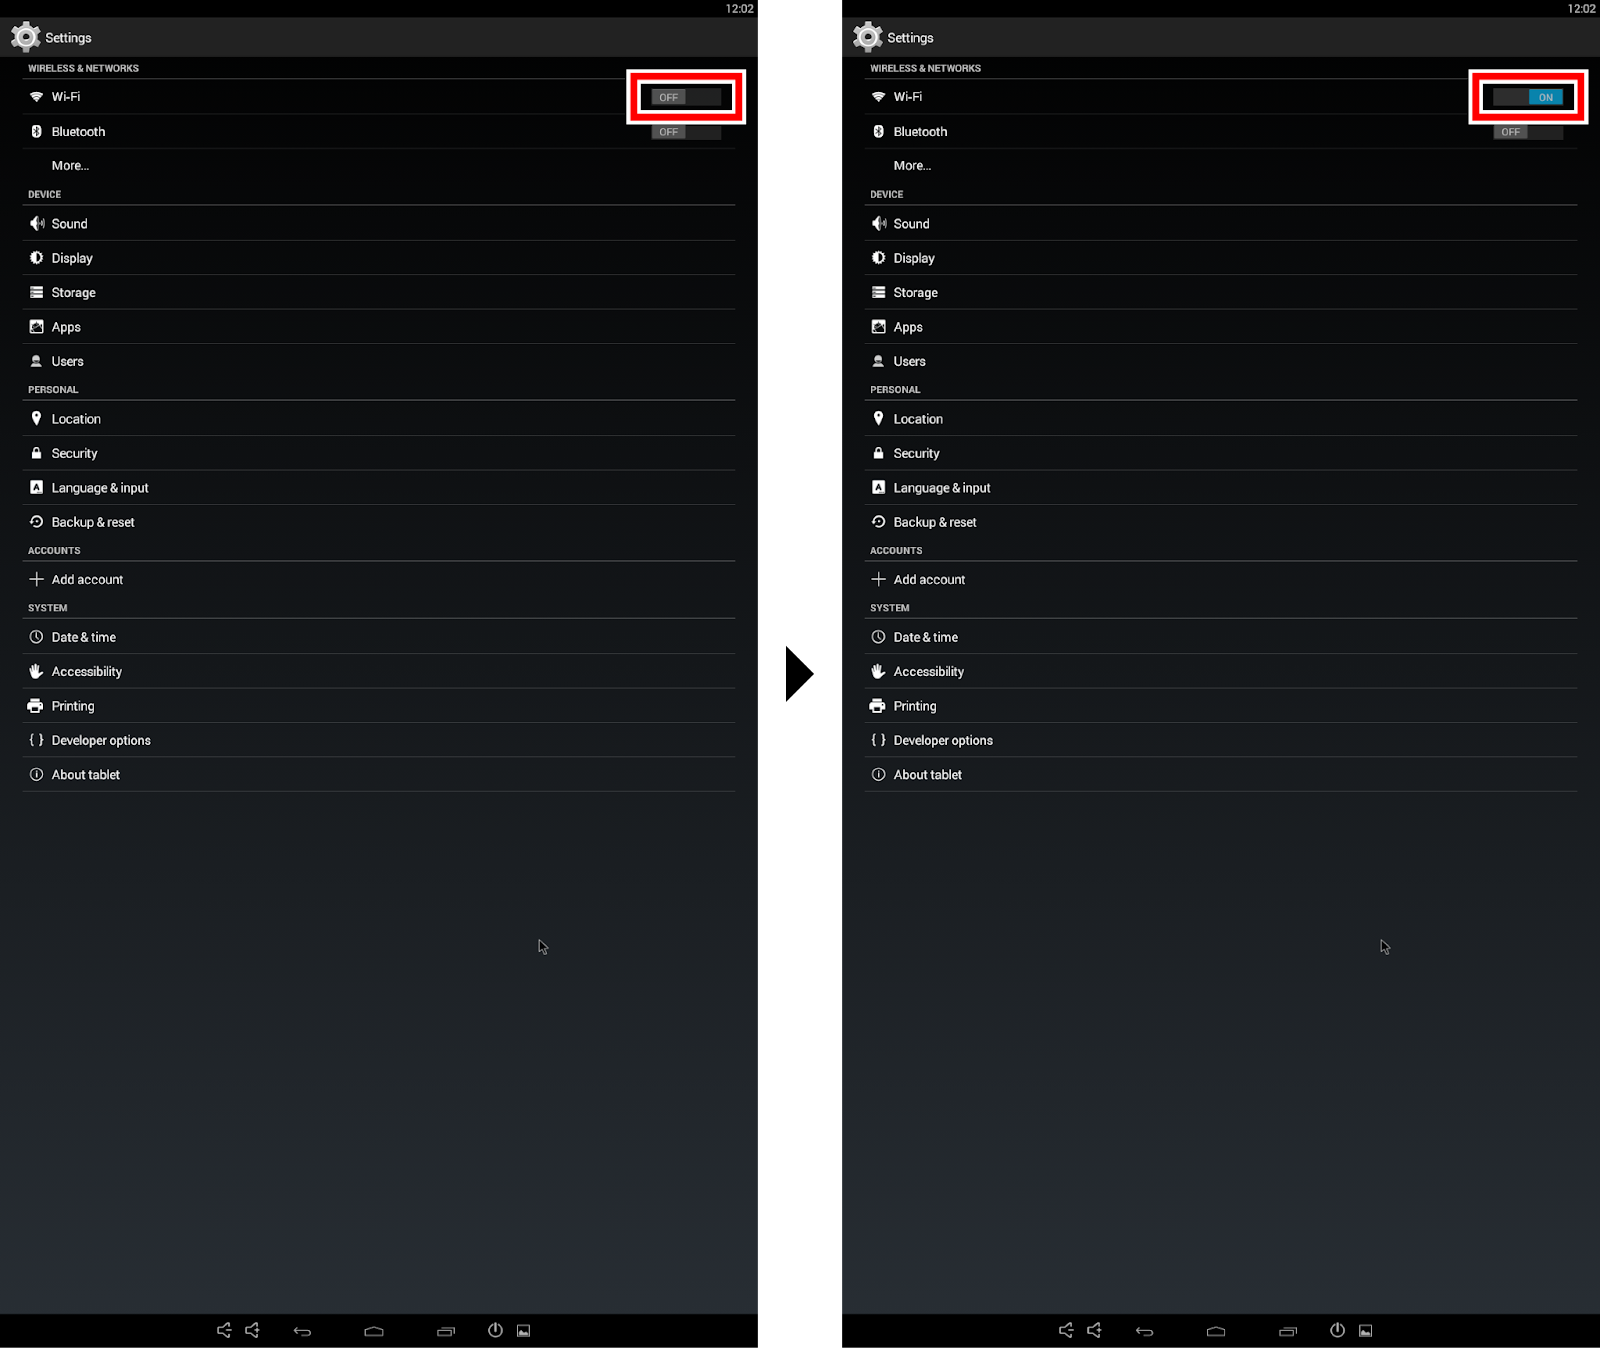1600x1348 pixels.
Task: Click the Add account plus icon, Wi-Fi-off screen
Action: 36,579
